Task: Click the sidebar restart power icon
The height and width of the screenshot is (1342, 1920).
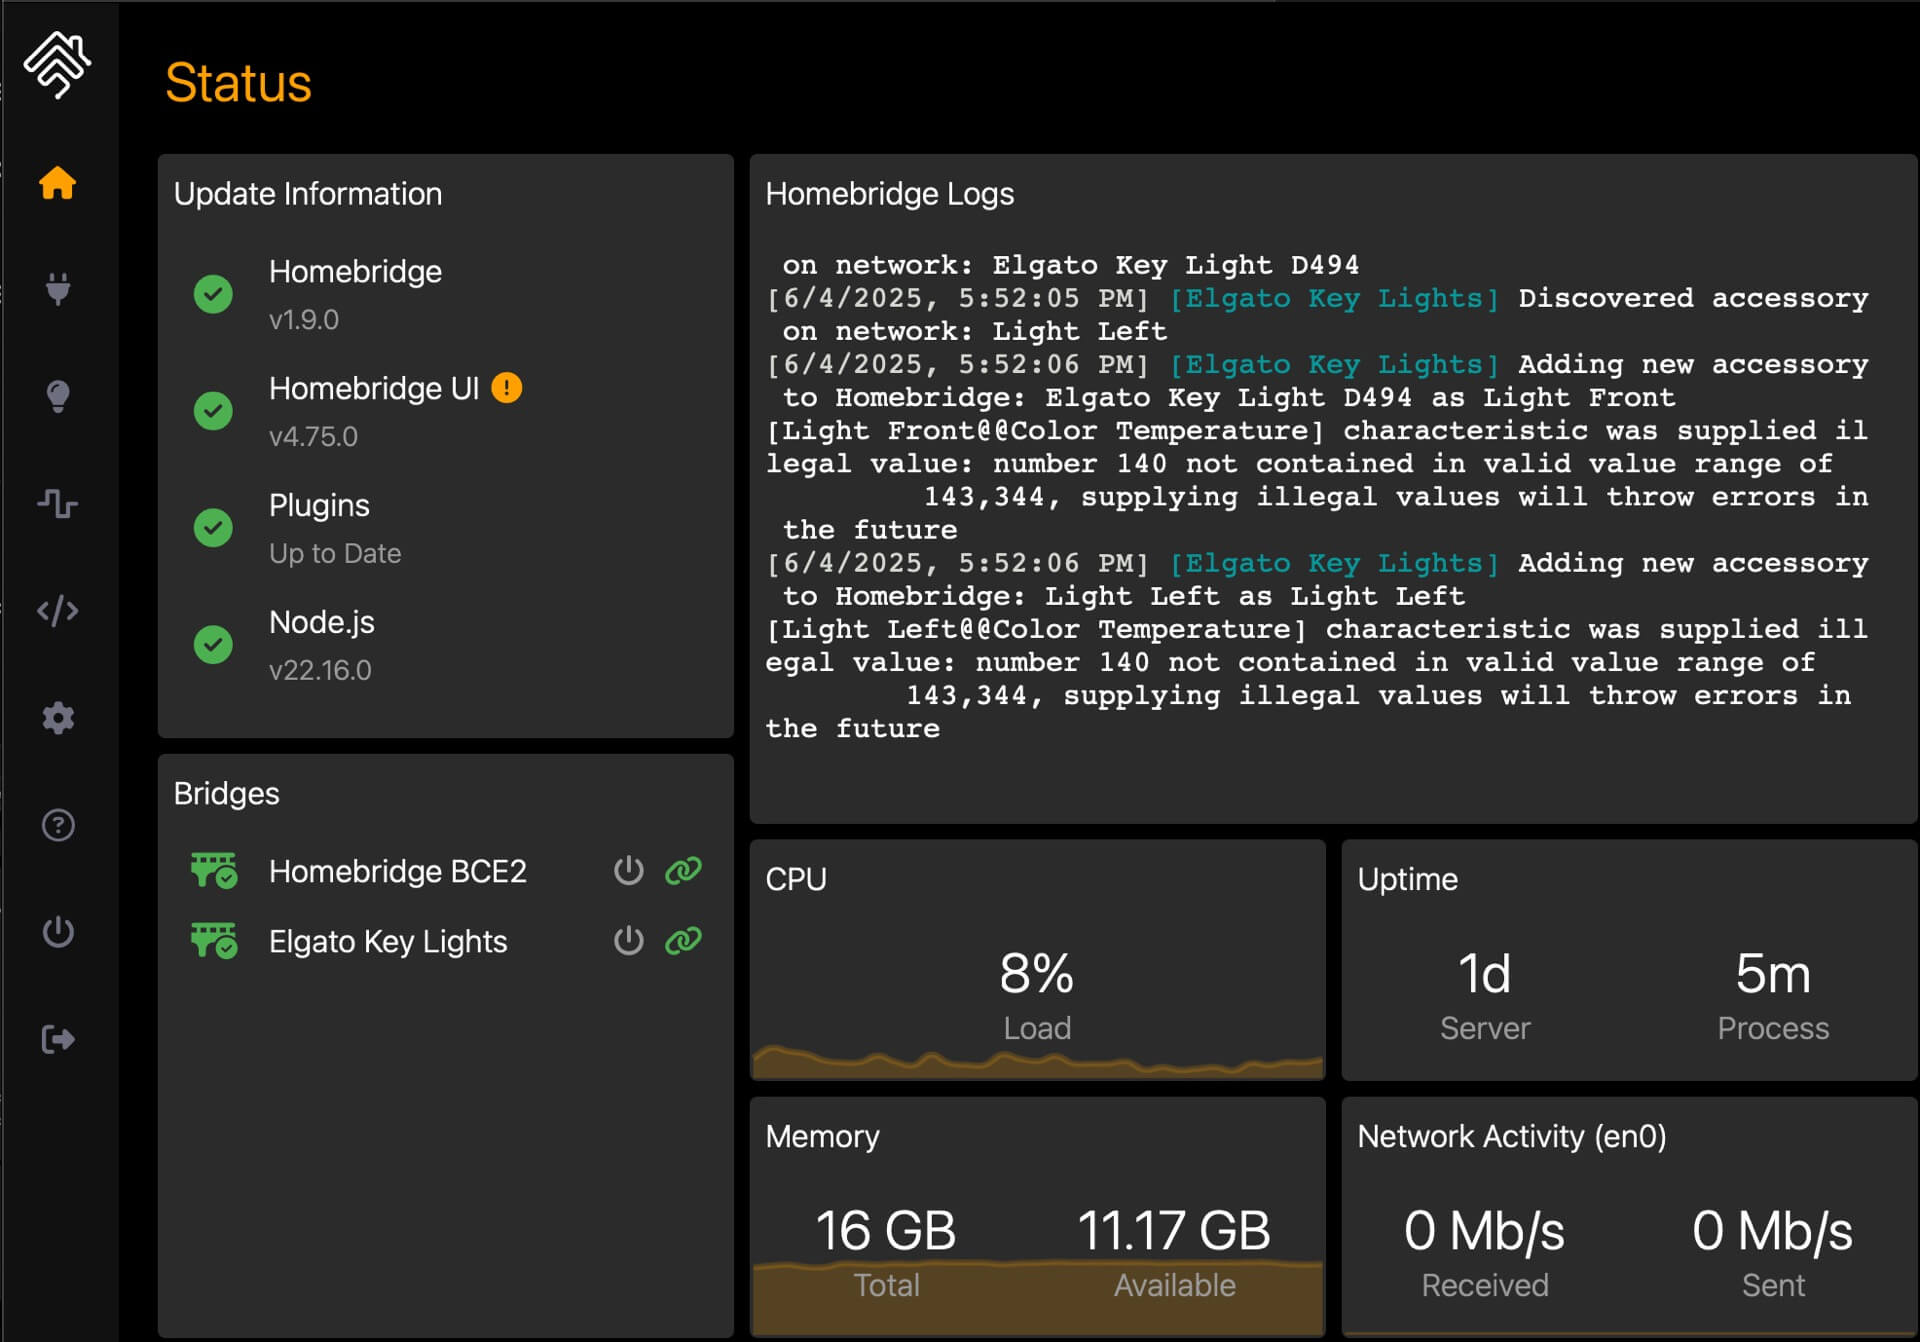Action: (58, 932)
